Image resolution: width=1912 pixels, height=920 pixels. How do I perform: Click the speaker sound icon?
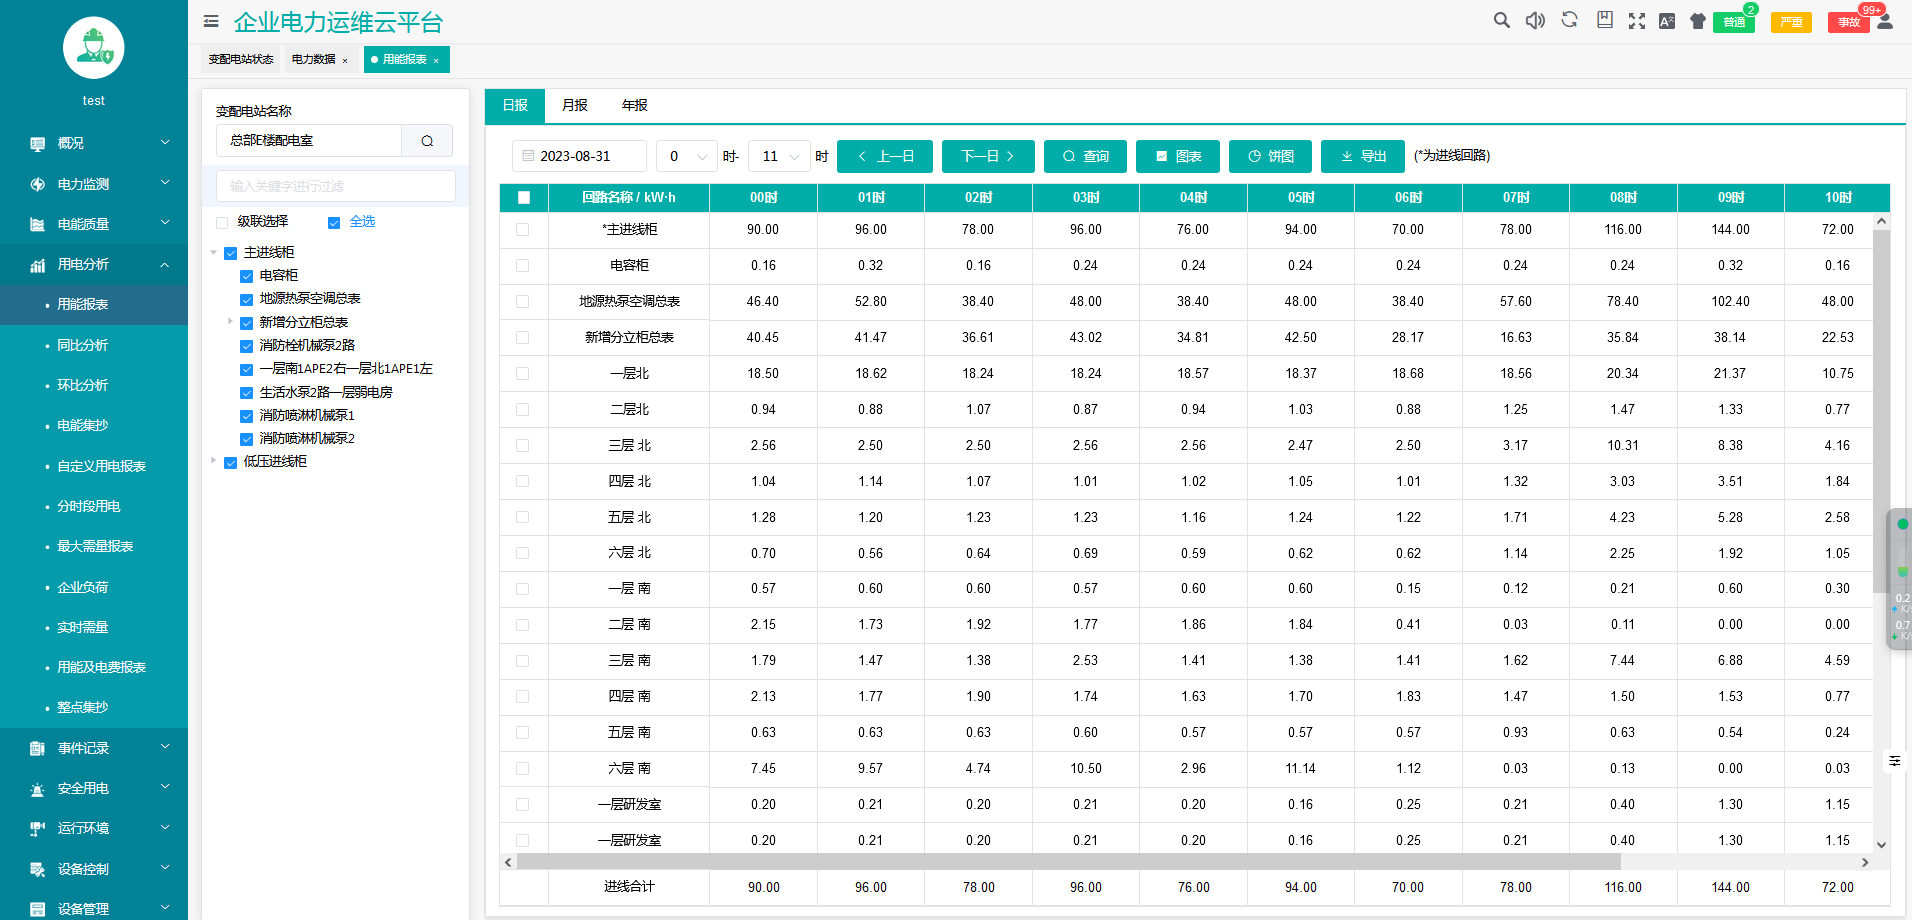point(1535,20)
